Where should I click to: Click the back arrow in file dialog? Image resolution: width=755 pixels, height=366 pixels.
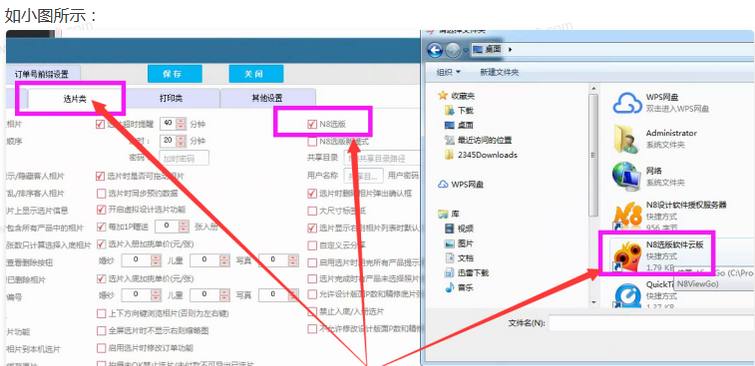point(435,50)
